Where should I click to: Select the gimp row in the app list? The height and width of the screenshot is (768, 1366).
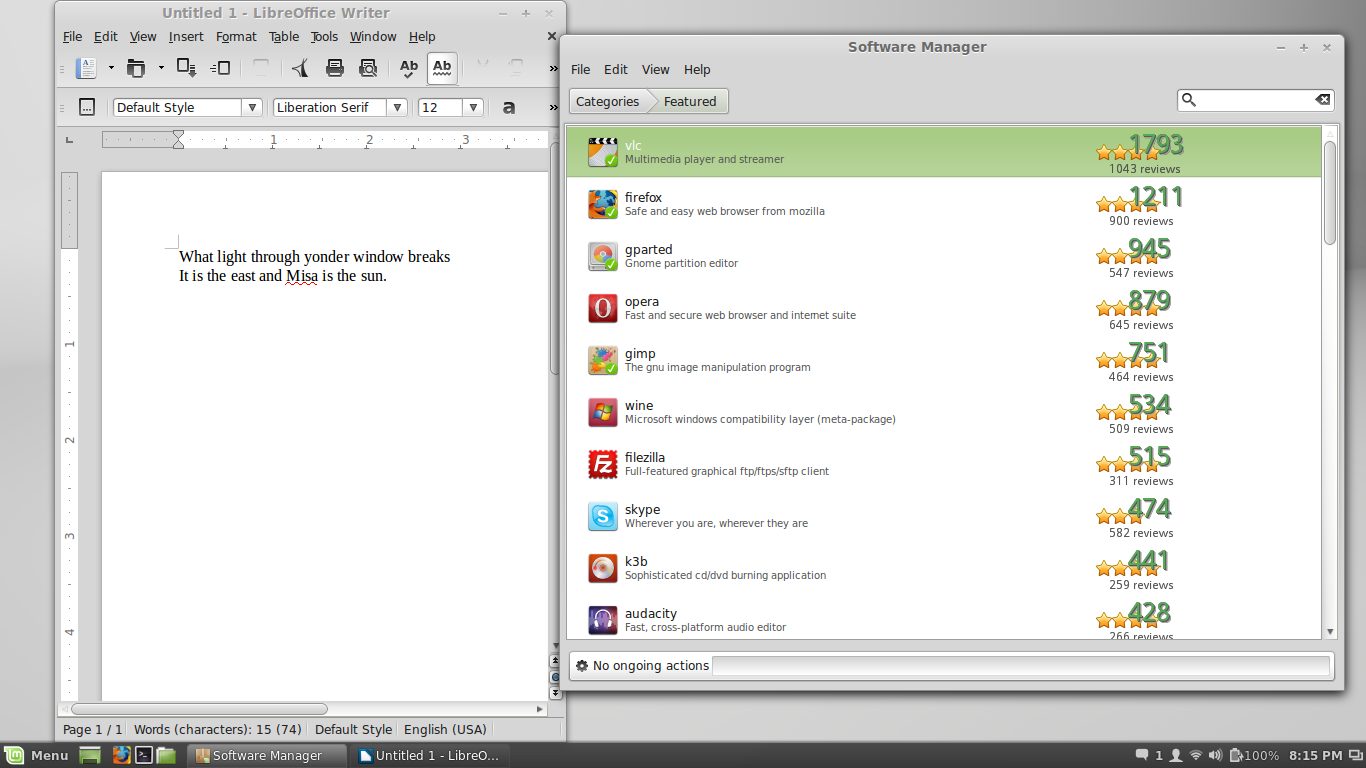(944, 360)
